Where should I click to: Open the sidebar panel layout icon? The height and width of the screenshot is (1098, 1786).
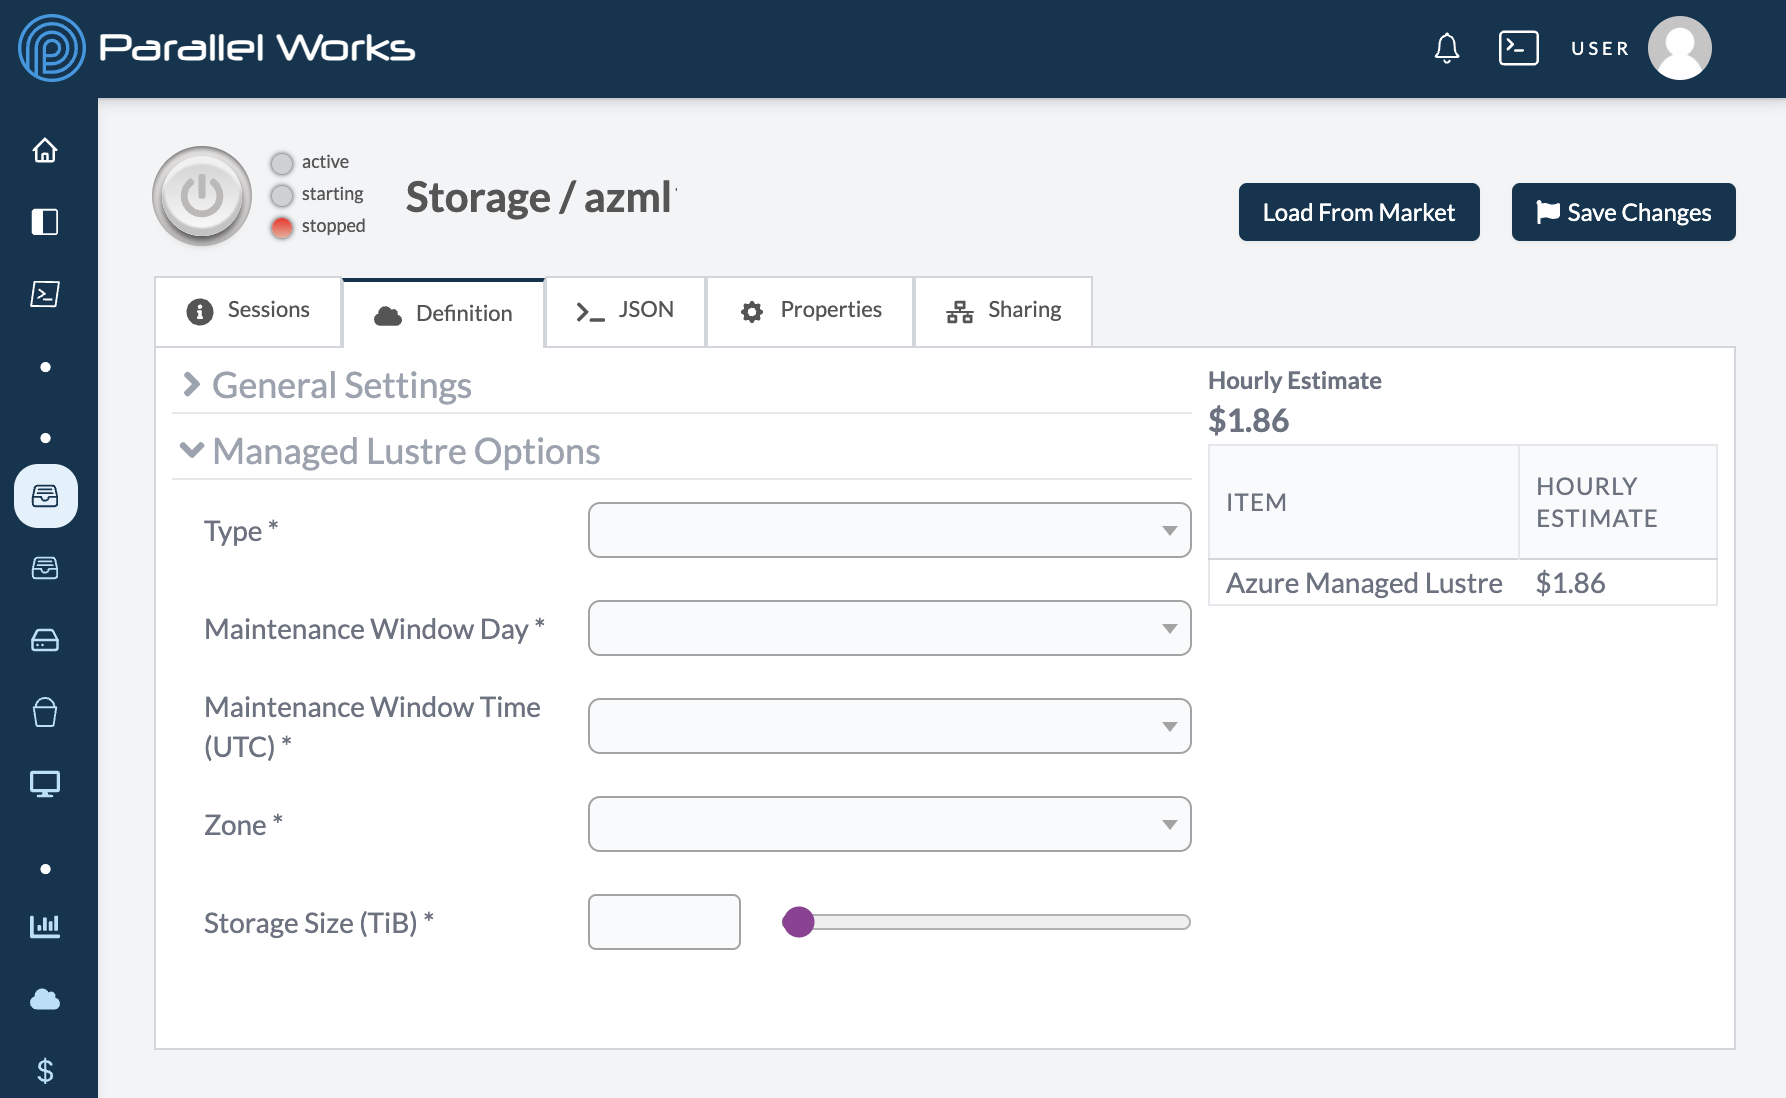[45, 222]
